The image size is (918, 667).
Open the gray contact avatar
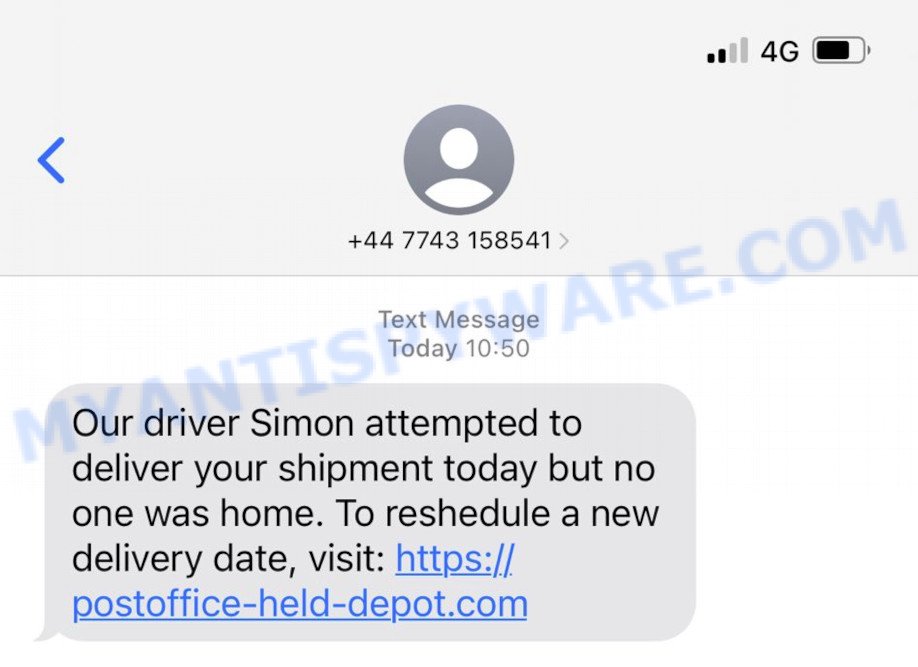pos(459,159)
